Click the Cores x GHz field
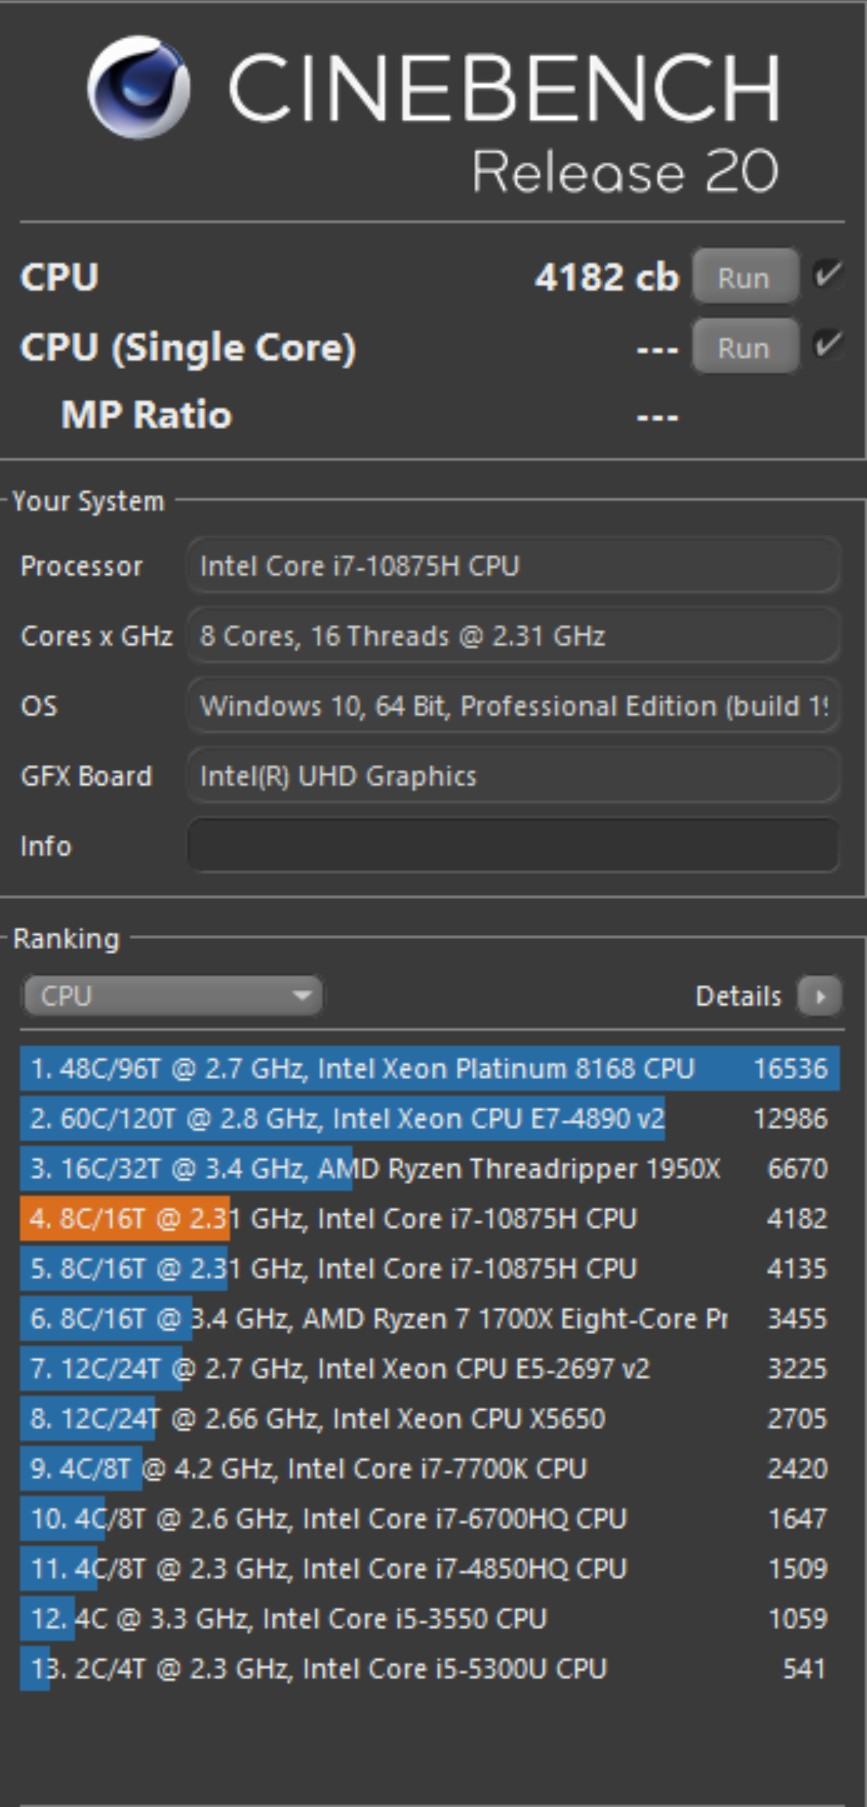 512,636
